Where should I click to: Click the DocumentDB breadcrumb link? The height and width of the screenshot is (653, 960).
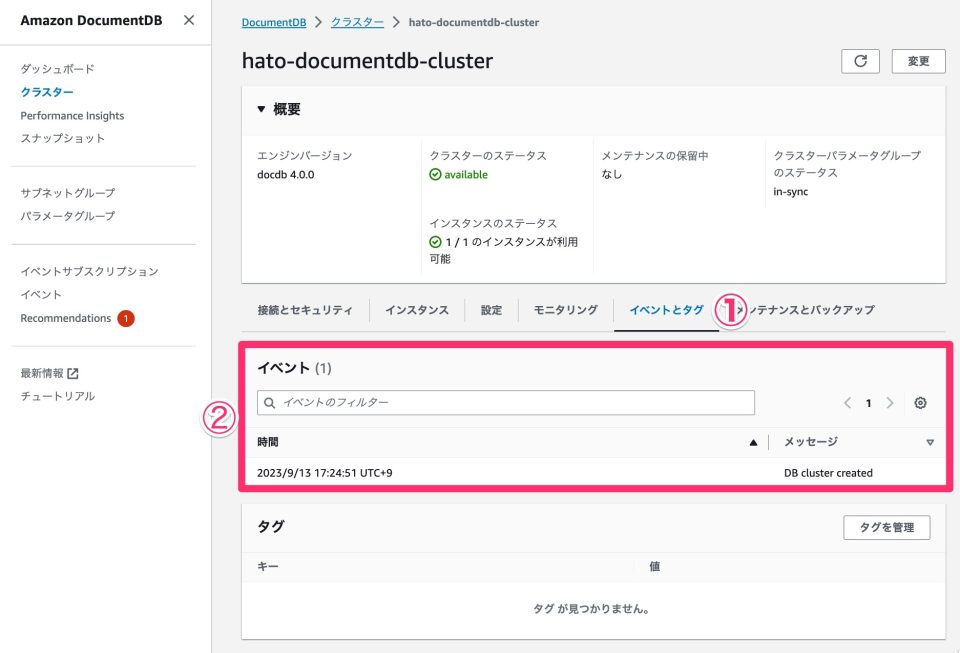(x=274, y=22)
